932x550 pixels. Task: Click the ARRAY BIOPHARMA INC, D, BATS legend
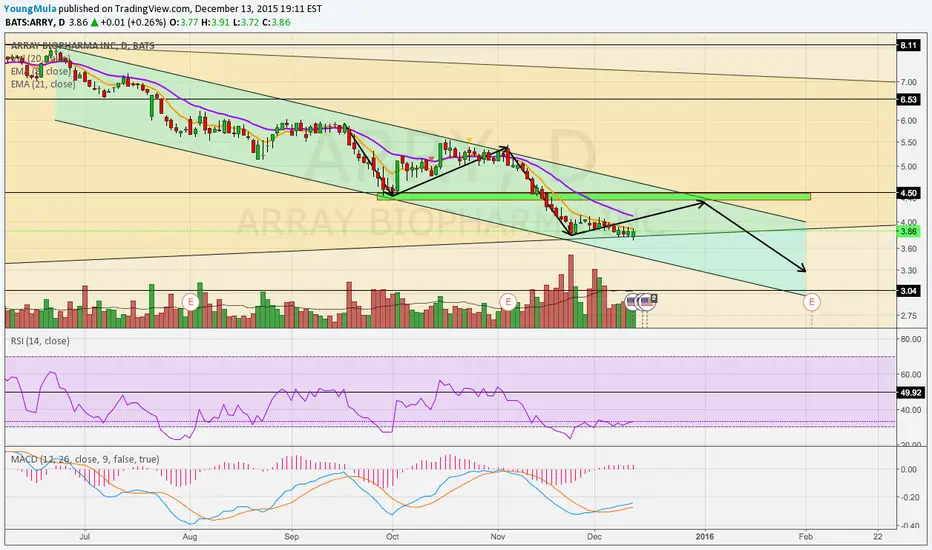(83, 46)
